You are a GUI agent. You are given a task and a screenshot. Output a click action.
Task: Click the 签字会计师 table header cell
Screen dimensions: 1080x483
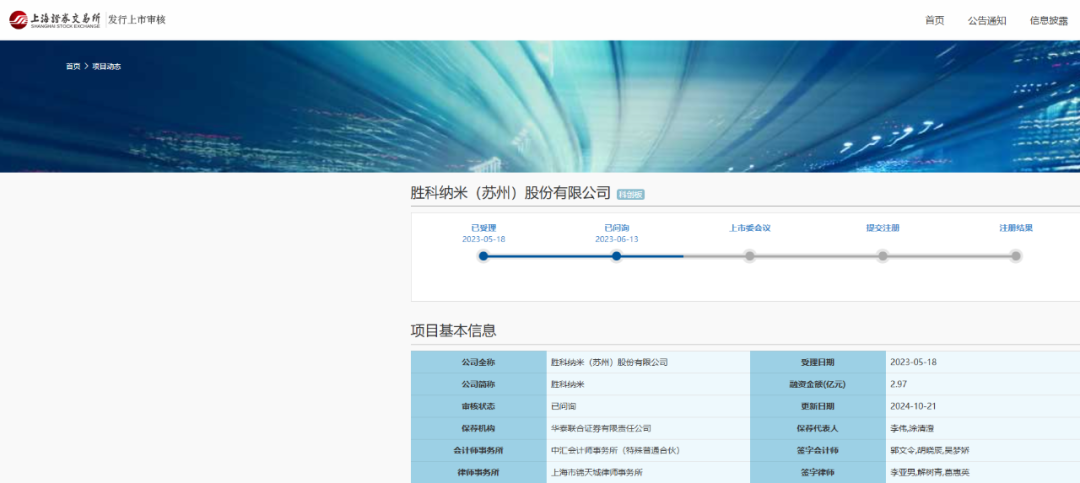point(818,451)
